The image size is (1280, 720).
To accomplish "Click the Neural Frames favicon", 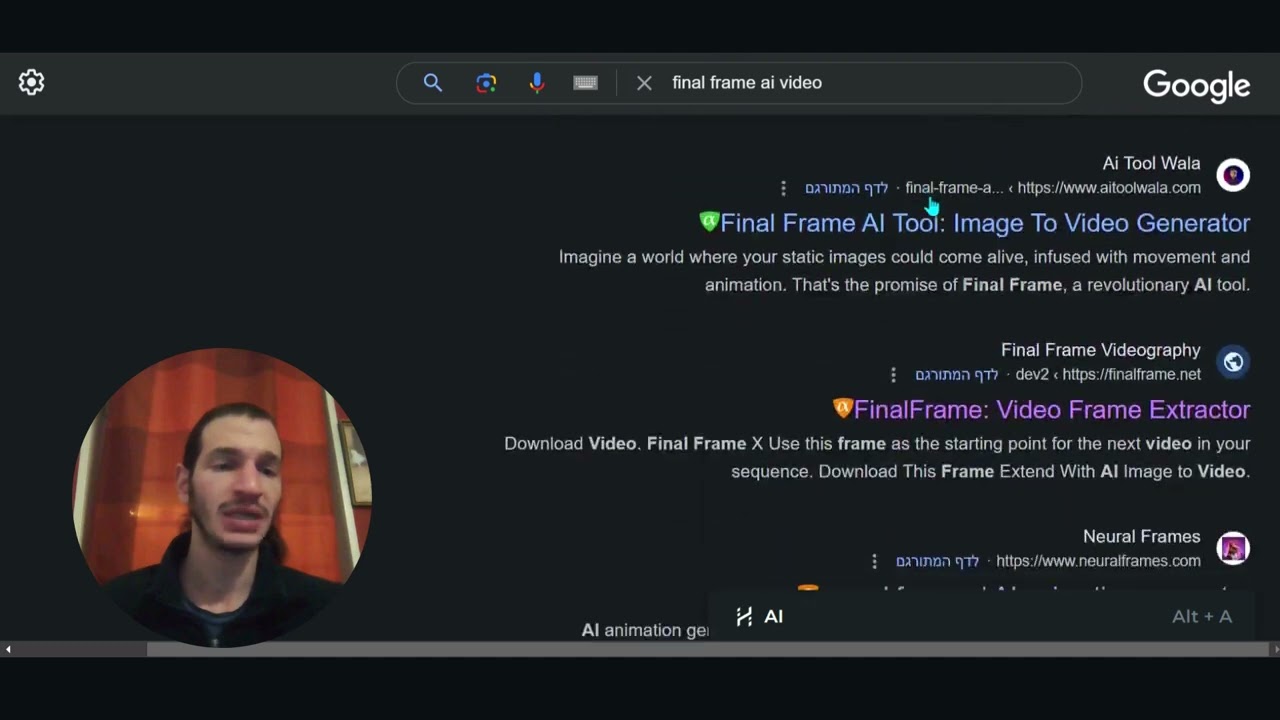I will [1233, 548].
